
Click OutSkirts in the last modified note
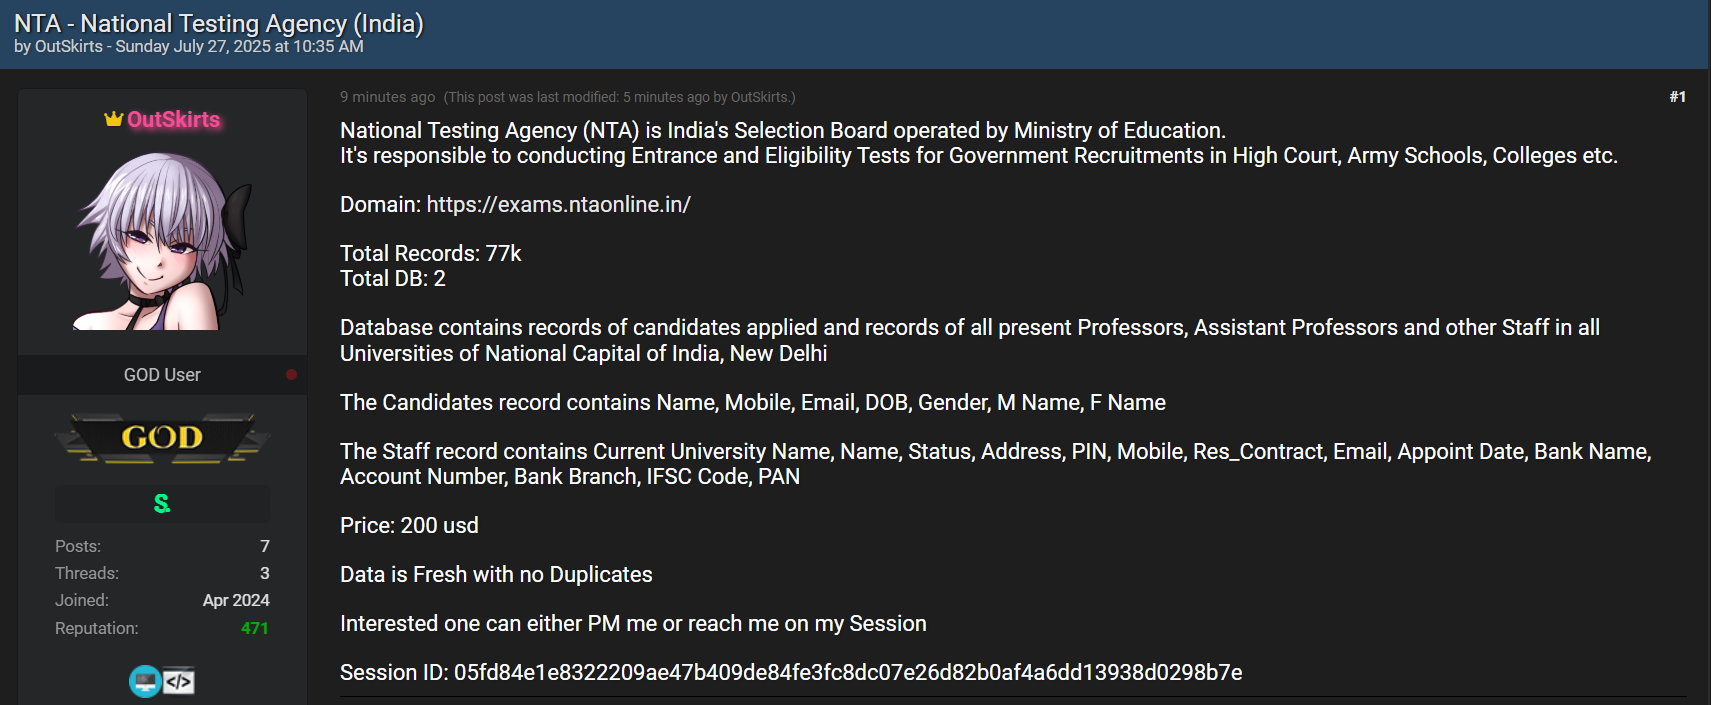click(759, 97)
